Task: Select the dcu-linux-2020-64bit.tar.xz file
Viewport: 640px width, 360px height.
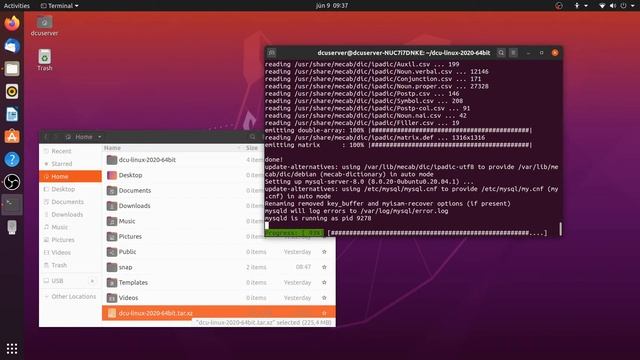Action: (x=219, y=313)
